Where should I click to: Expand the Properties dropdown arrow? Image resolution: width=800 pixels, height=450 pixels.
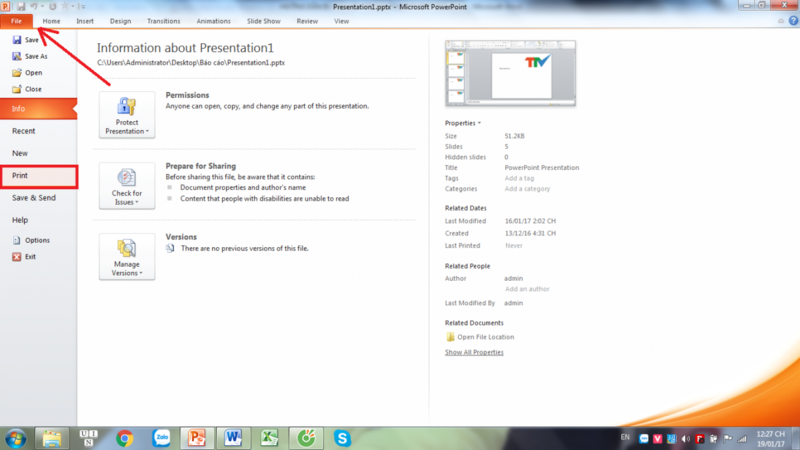pyautogui.click(x=479, y=123)
